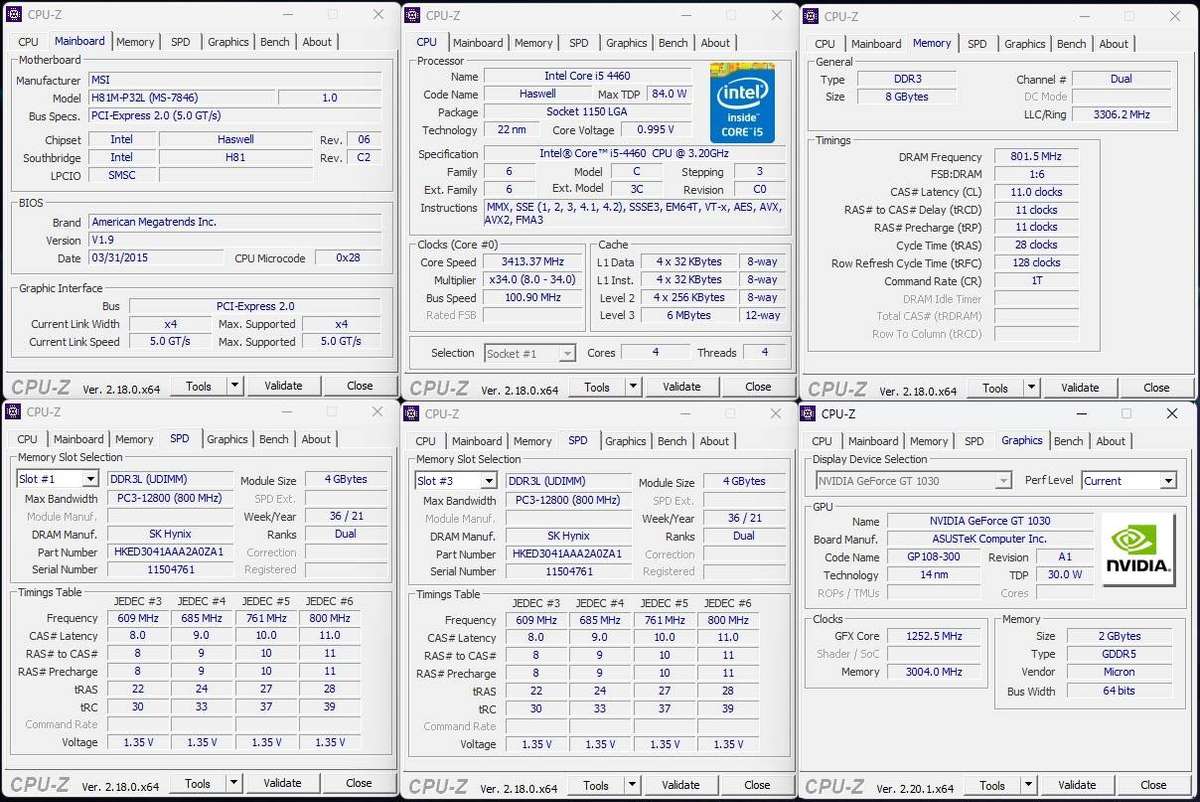This screenshot has height=802, width=1200.
Task: Click the '0.995 V' Core Voltage value
Action: click(655, 130)
